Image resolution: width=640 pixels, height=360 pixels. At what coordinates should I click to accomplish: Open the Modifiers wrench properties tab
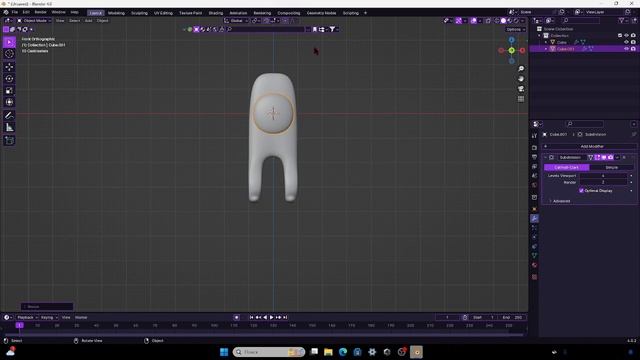pos(534,219)
